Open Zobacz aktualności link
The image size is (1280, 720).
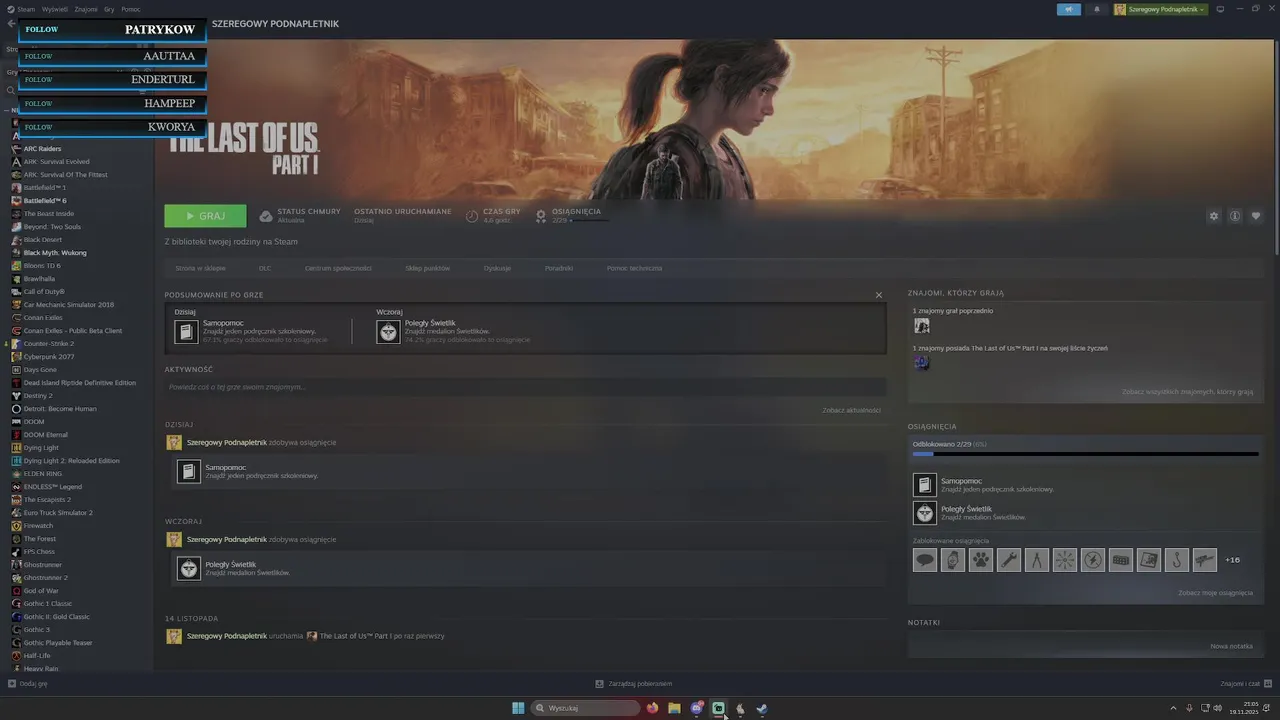(851, 410)
